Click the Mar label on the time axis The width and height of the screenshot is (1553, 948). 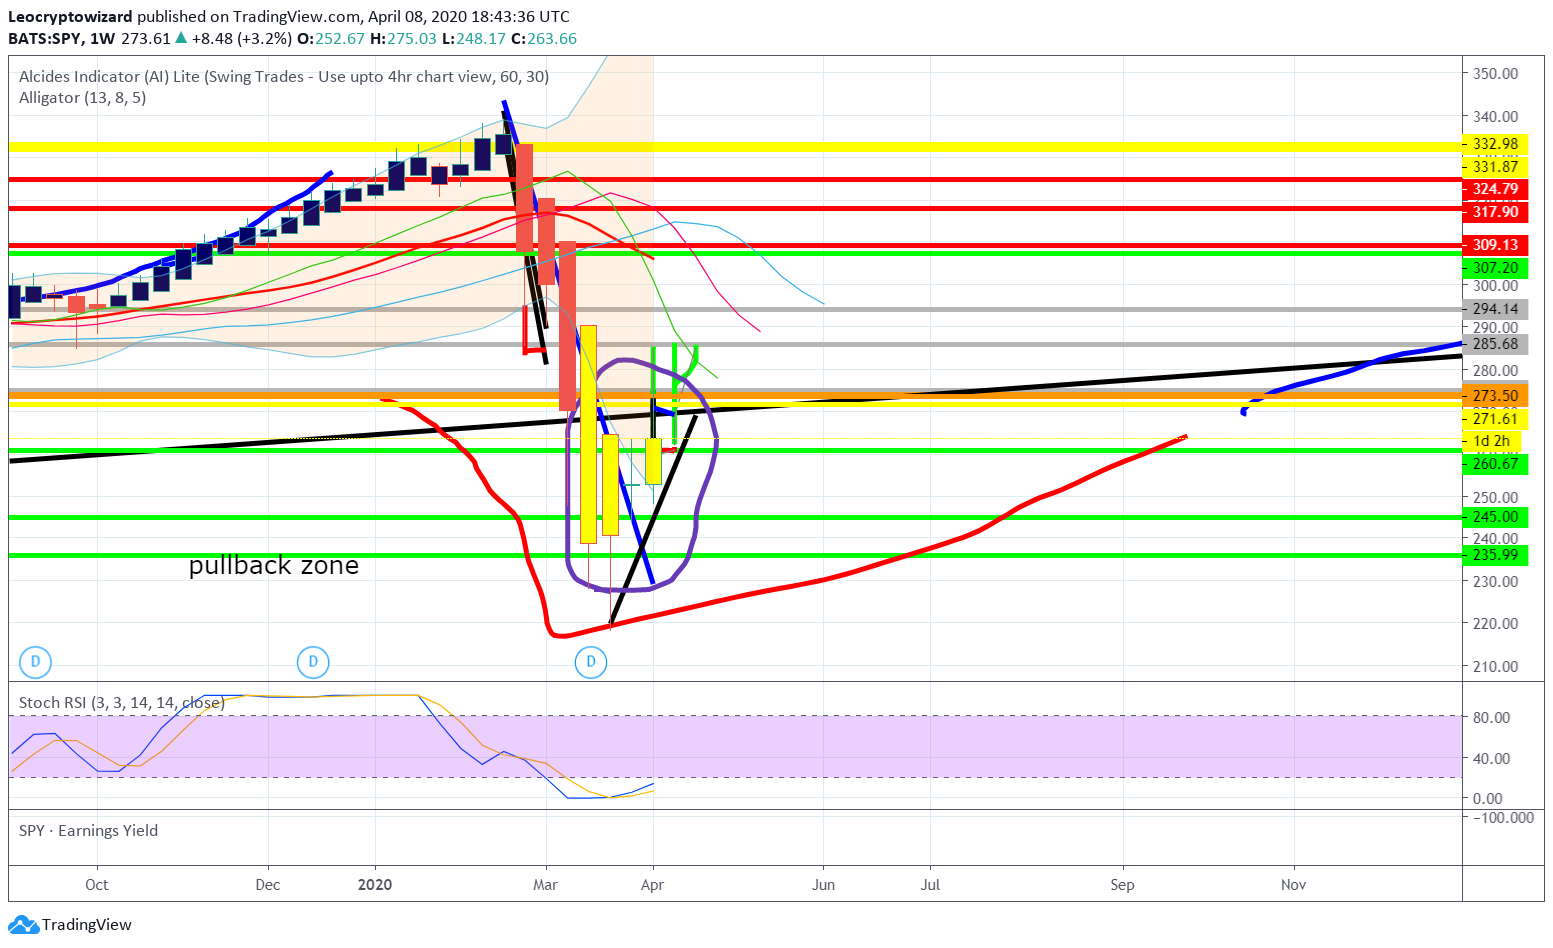pyautogui.click(x=545, y=885)
